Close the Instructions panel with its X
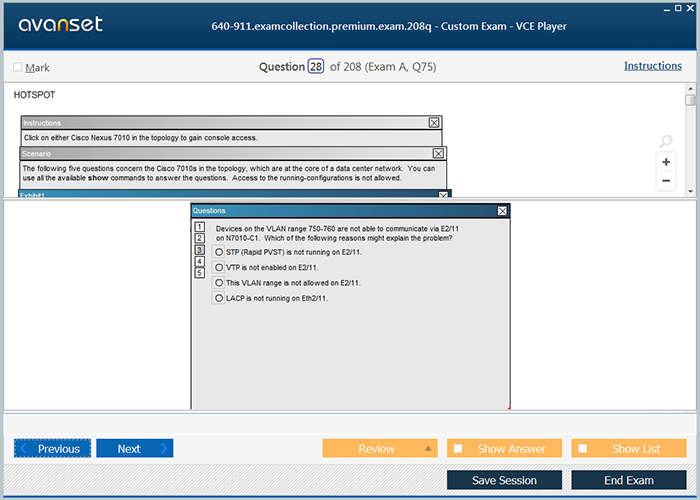This screenshot has height=500, width=700. (433, 122)
